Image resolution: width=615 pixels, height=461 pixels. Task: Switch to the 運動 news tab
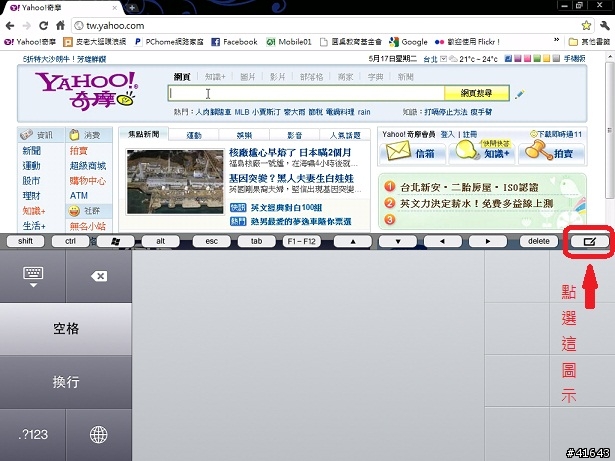tap(194, 135)
